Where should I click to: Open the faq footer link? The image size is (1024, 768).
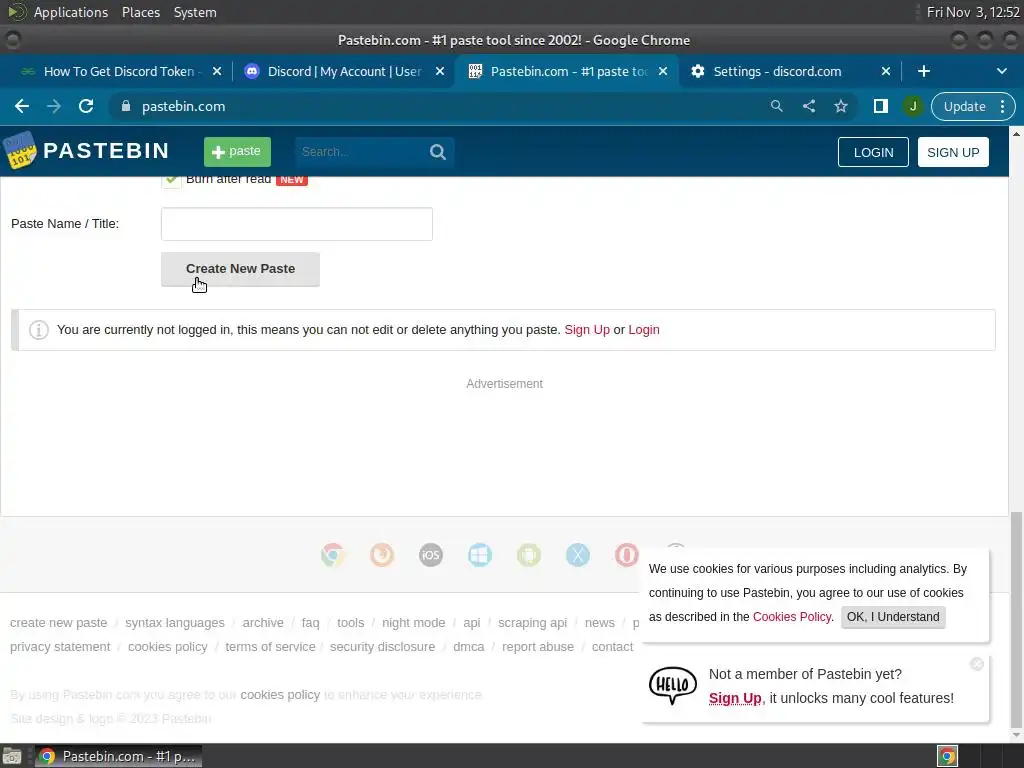(x=310, y=623)
